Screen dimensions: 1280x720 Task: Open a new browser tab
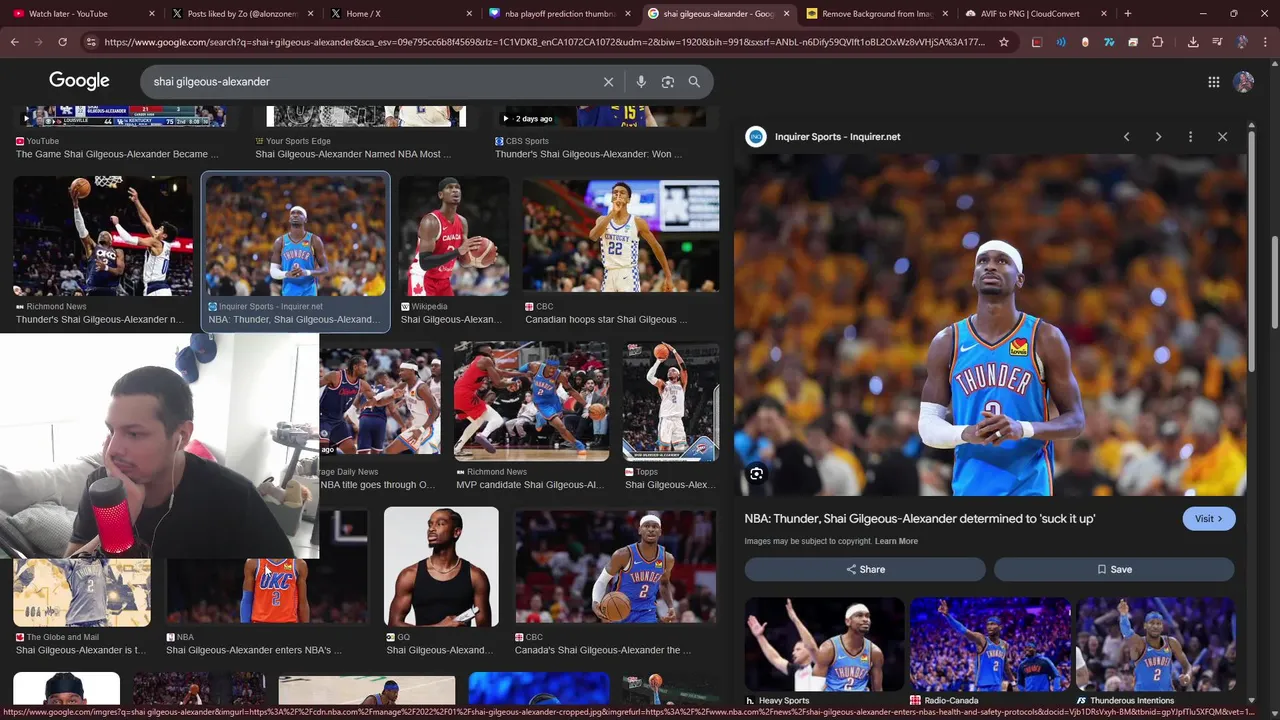tap(1127, 13)
